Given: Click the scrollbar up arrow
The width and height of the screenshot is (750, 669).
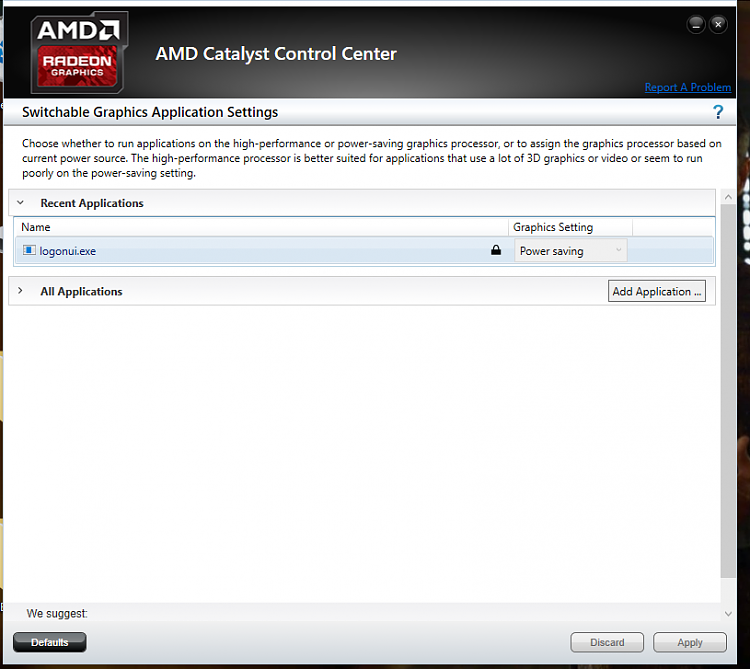Looking at the screenshot, I should point(728,197).
